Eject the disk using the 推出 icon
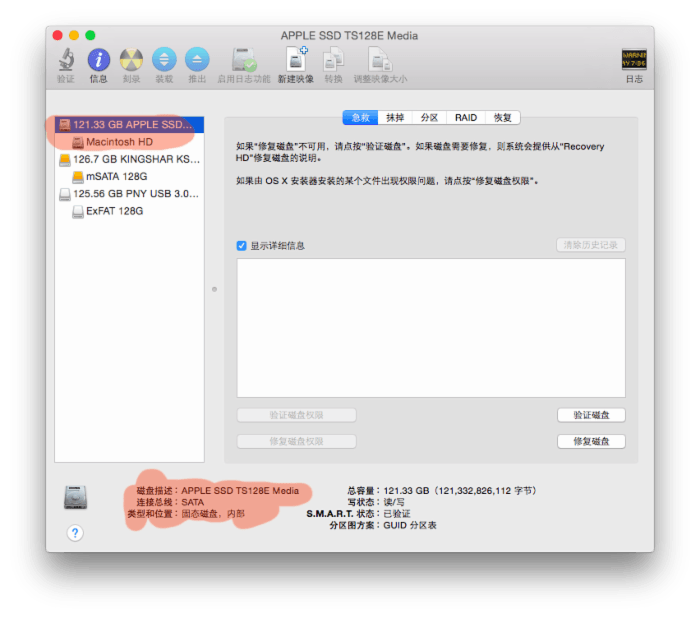 point(197,60)
